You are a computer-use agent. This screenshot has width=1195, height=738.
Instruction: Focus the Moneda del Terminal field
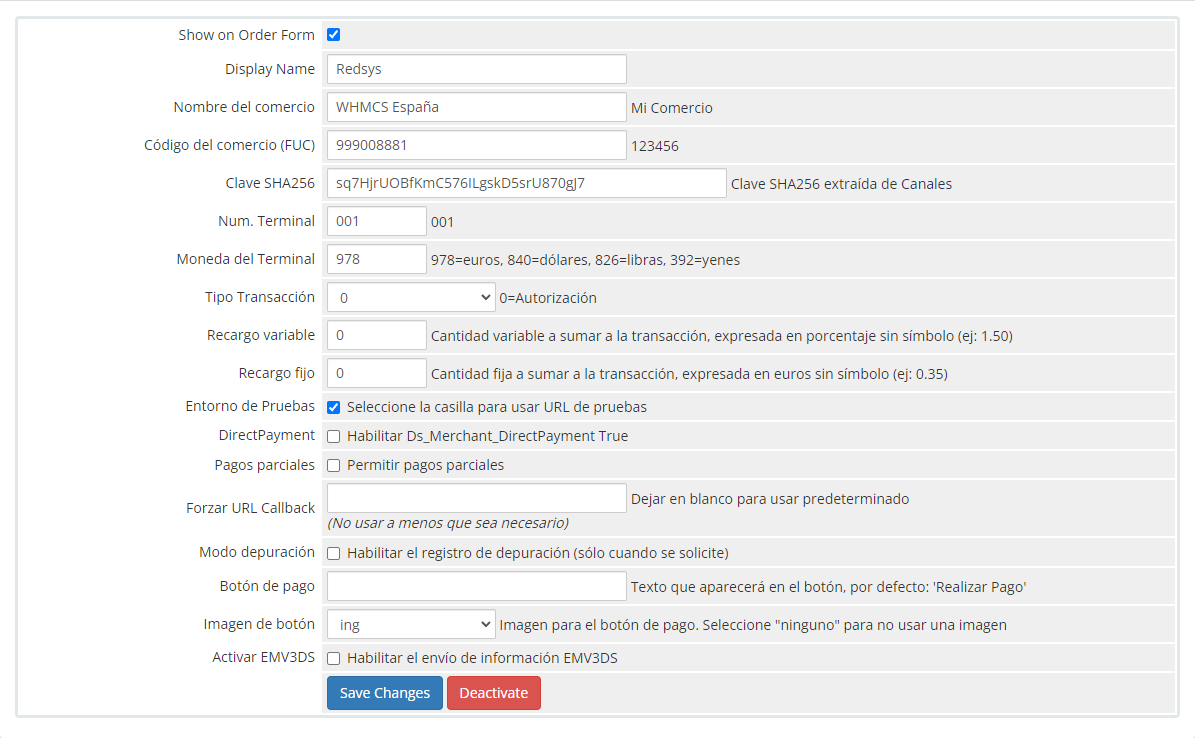377,259
